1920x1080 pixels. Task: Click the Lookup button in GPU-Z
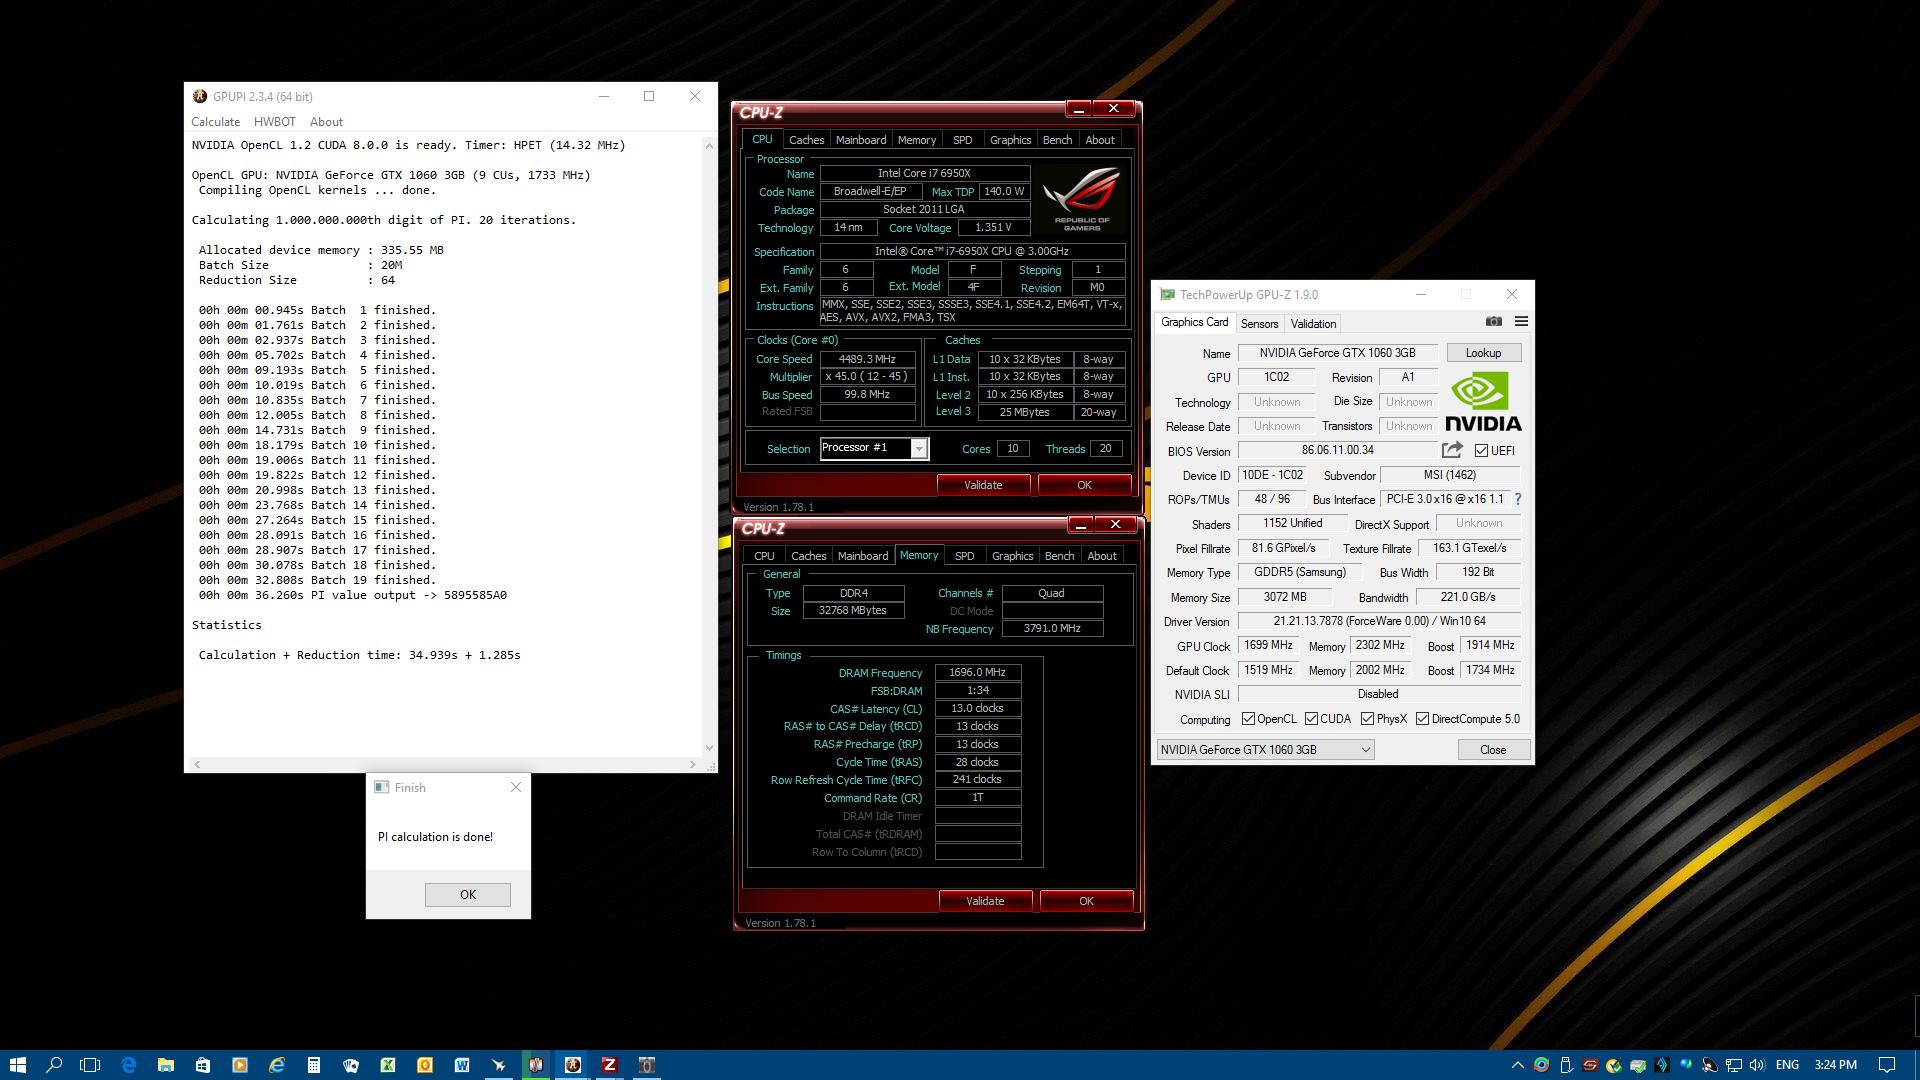[1483, 353]
